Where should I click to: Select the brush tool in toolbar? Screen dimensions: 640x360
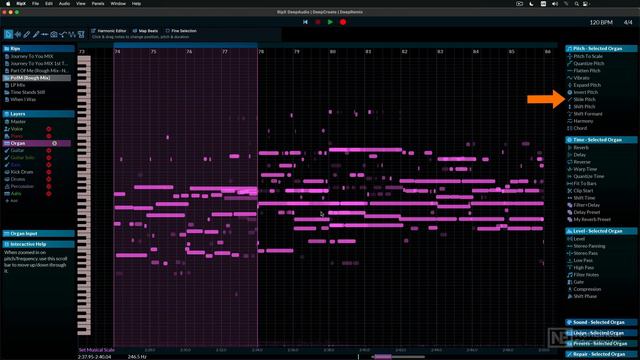[x=36, y=35]
